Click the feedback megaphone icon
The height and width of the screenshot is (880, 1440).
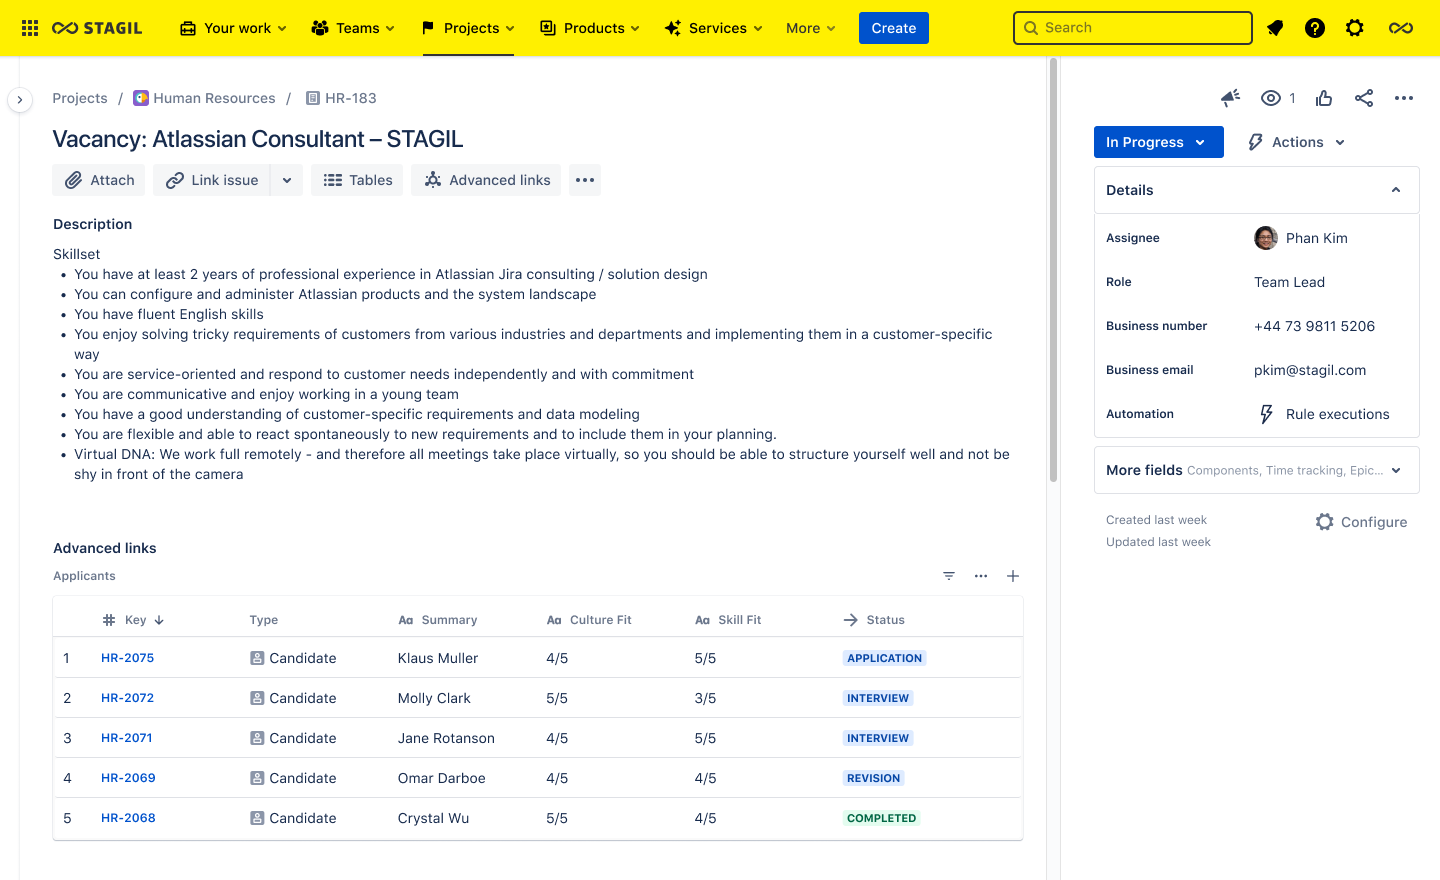pyautogui.click(x=1231, y=98)
